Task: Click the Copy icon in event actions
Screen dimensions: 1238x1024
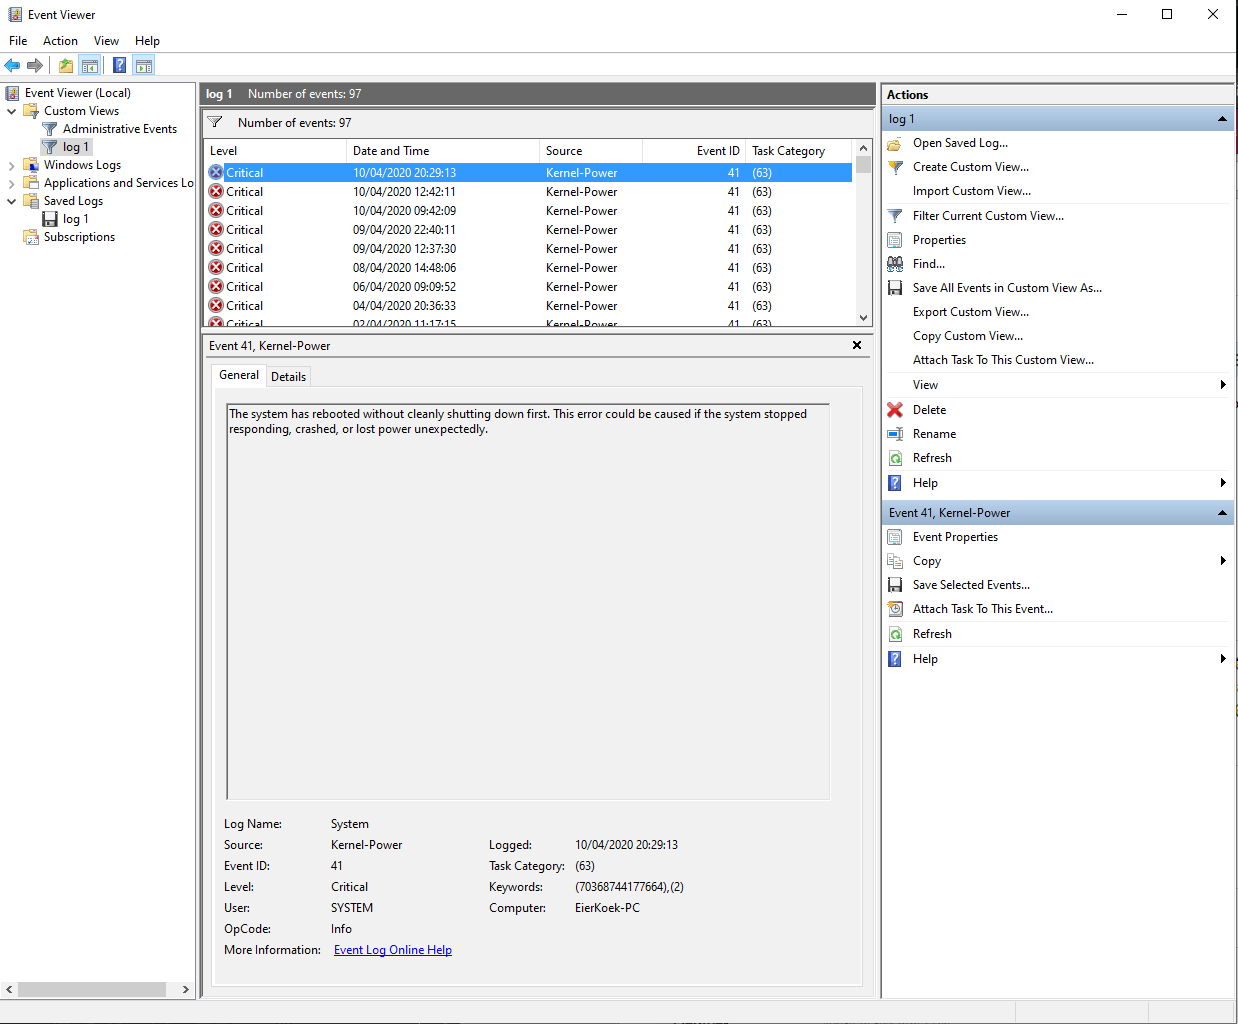Action: pos(895,561)
